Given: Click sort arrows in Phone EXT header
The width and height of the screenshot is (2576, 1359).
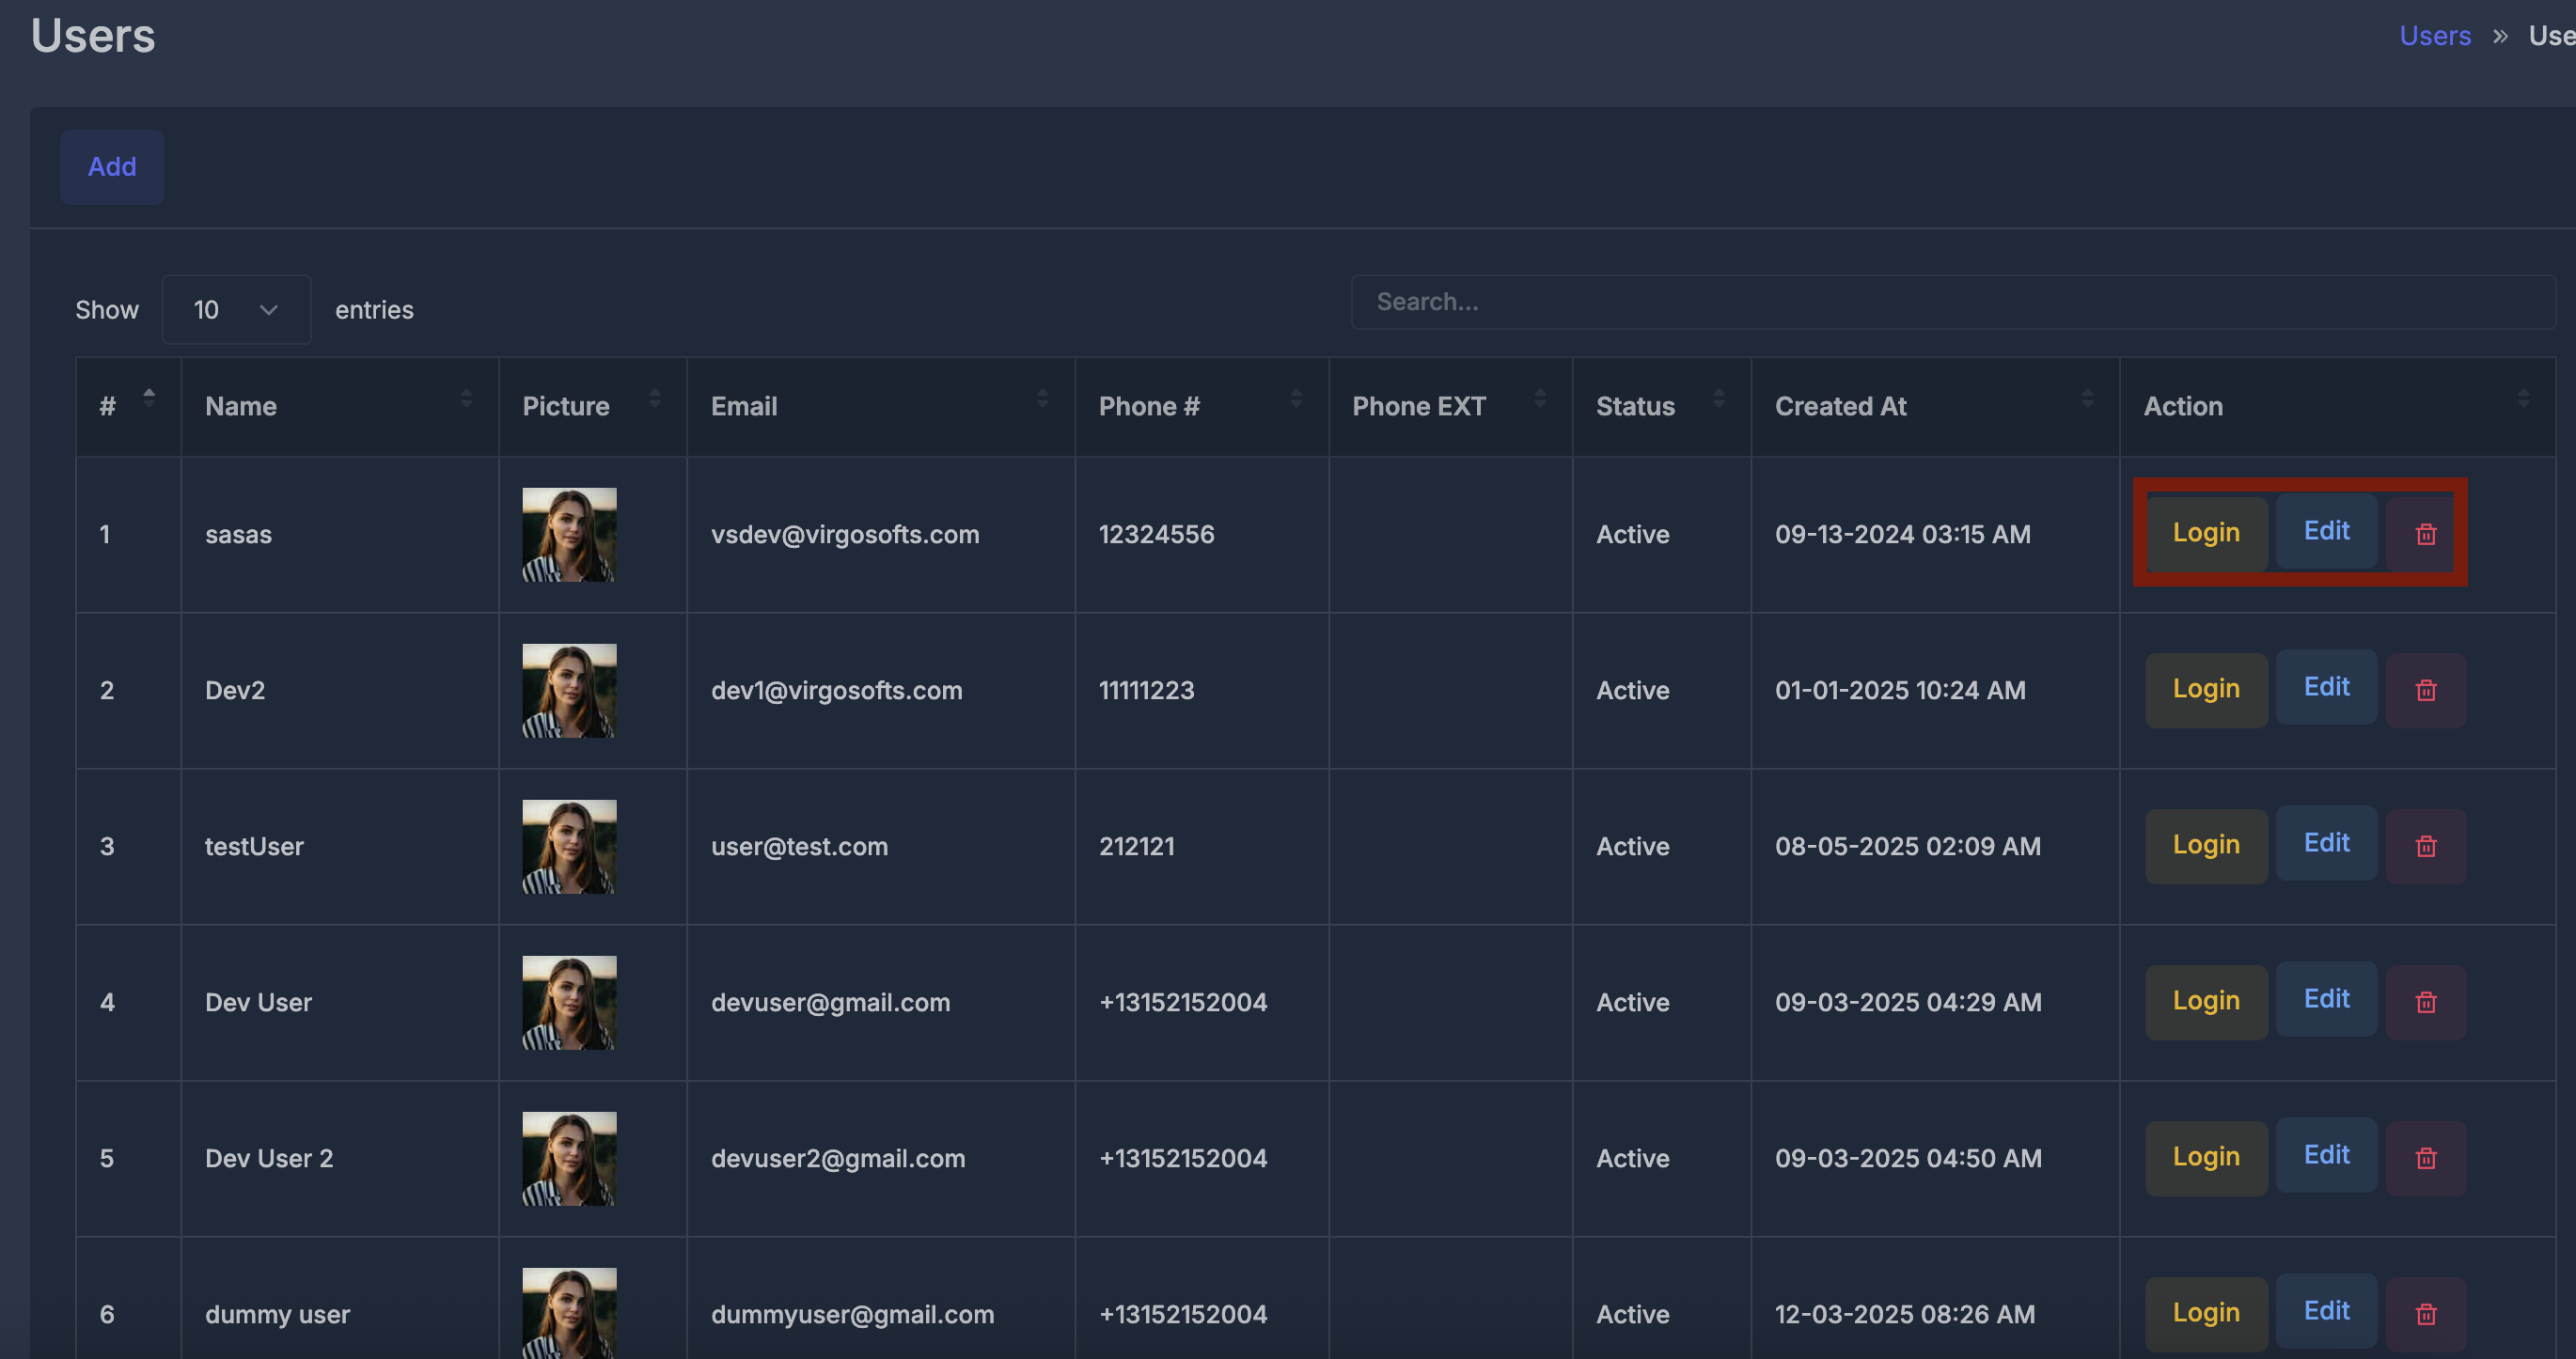Looking at the screenshot, I should (1540, 398).
